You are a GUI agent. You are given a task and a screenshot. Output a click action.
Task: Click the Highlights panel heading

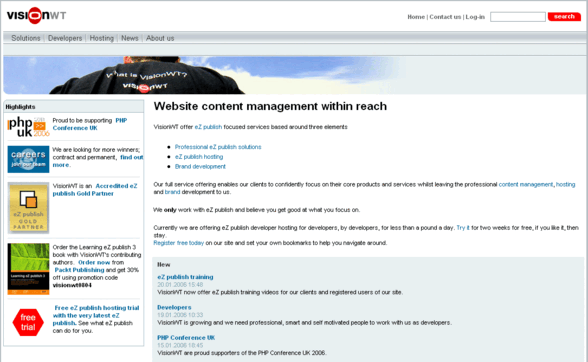pyautogui.click(x=20, y=107)
